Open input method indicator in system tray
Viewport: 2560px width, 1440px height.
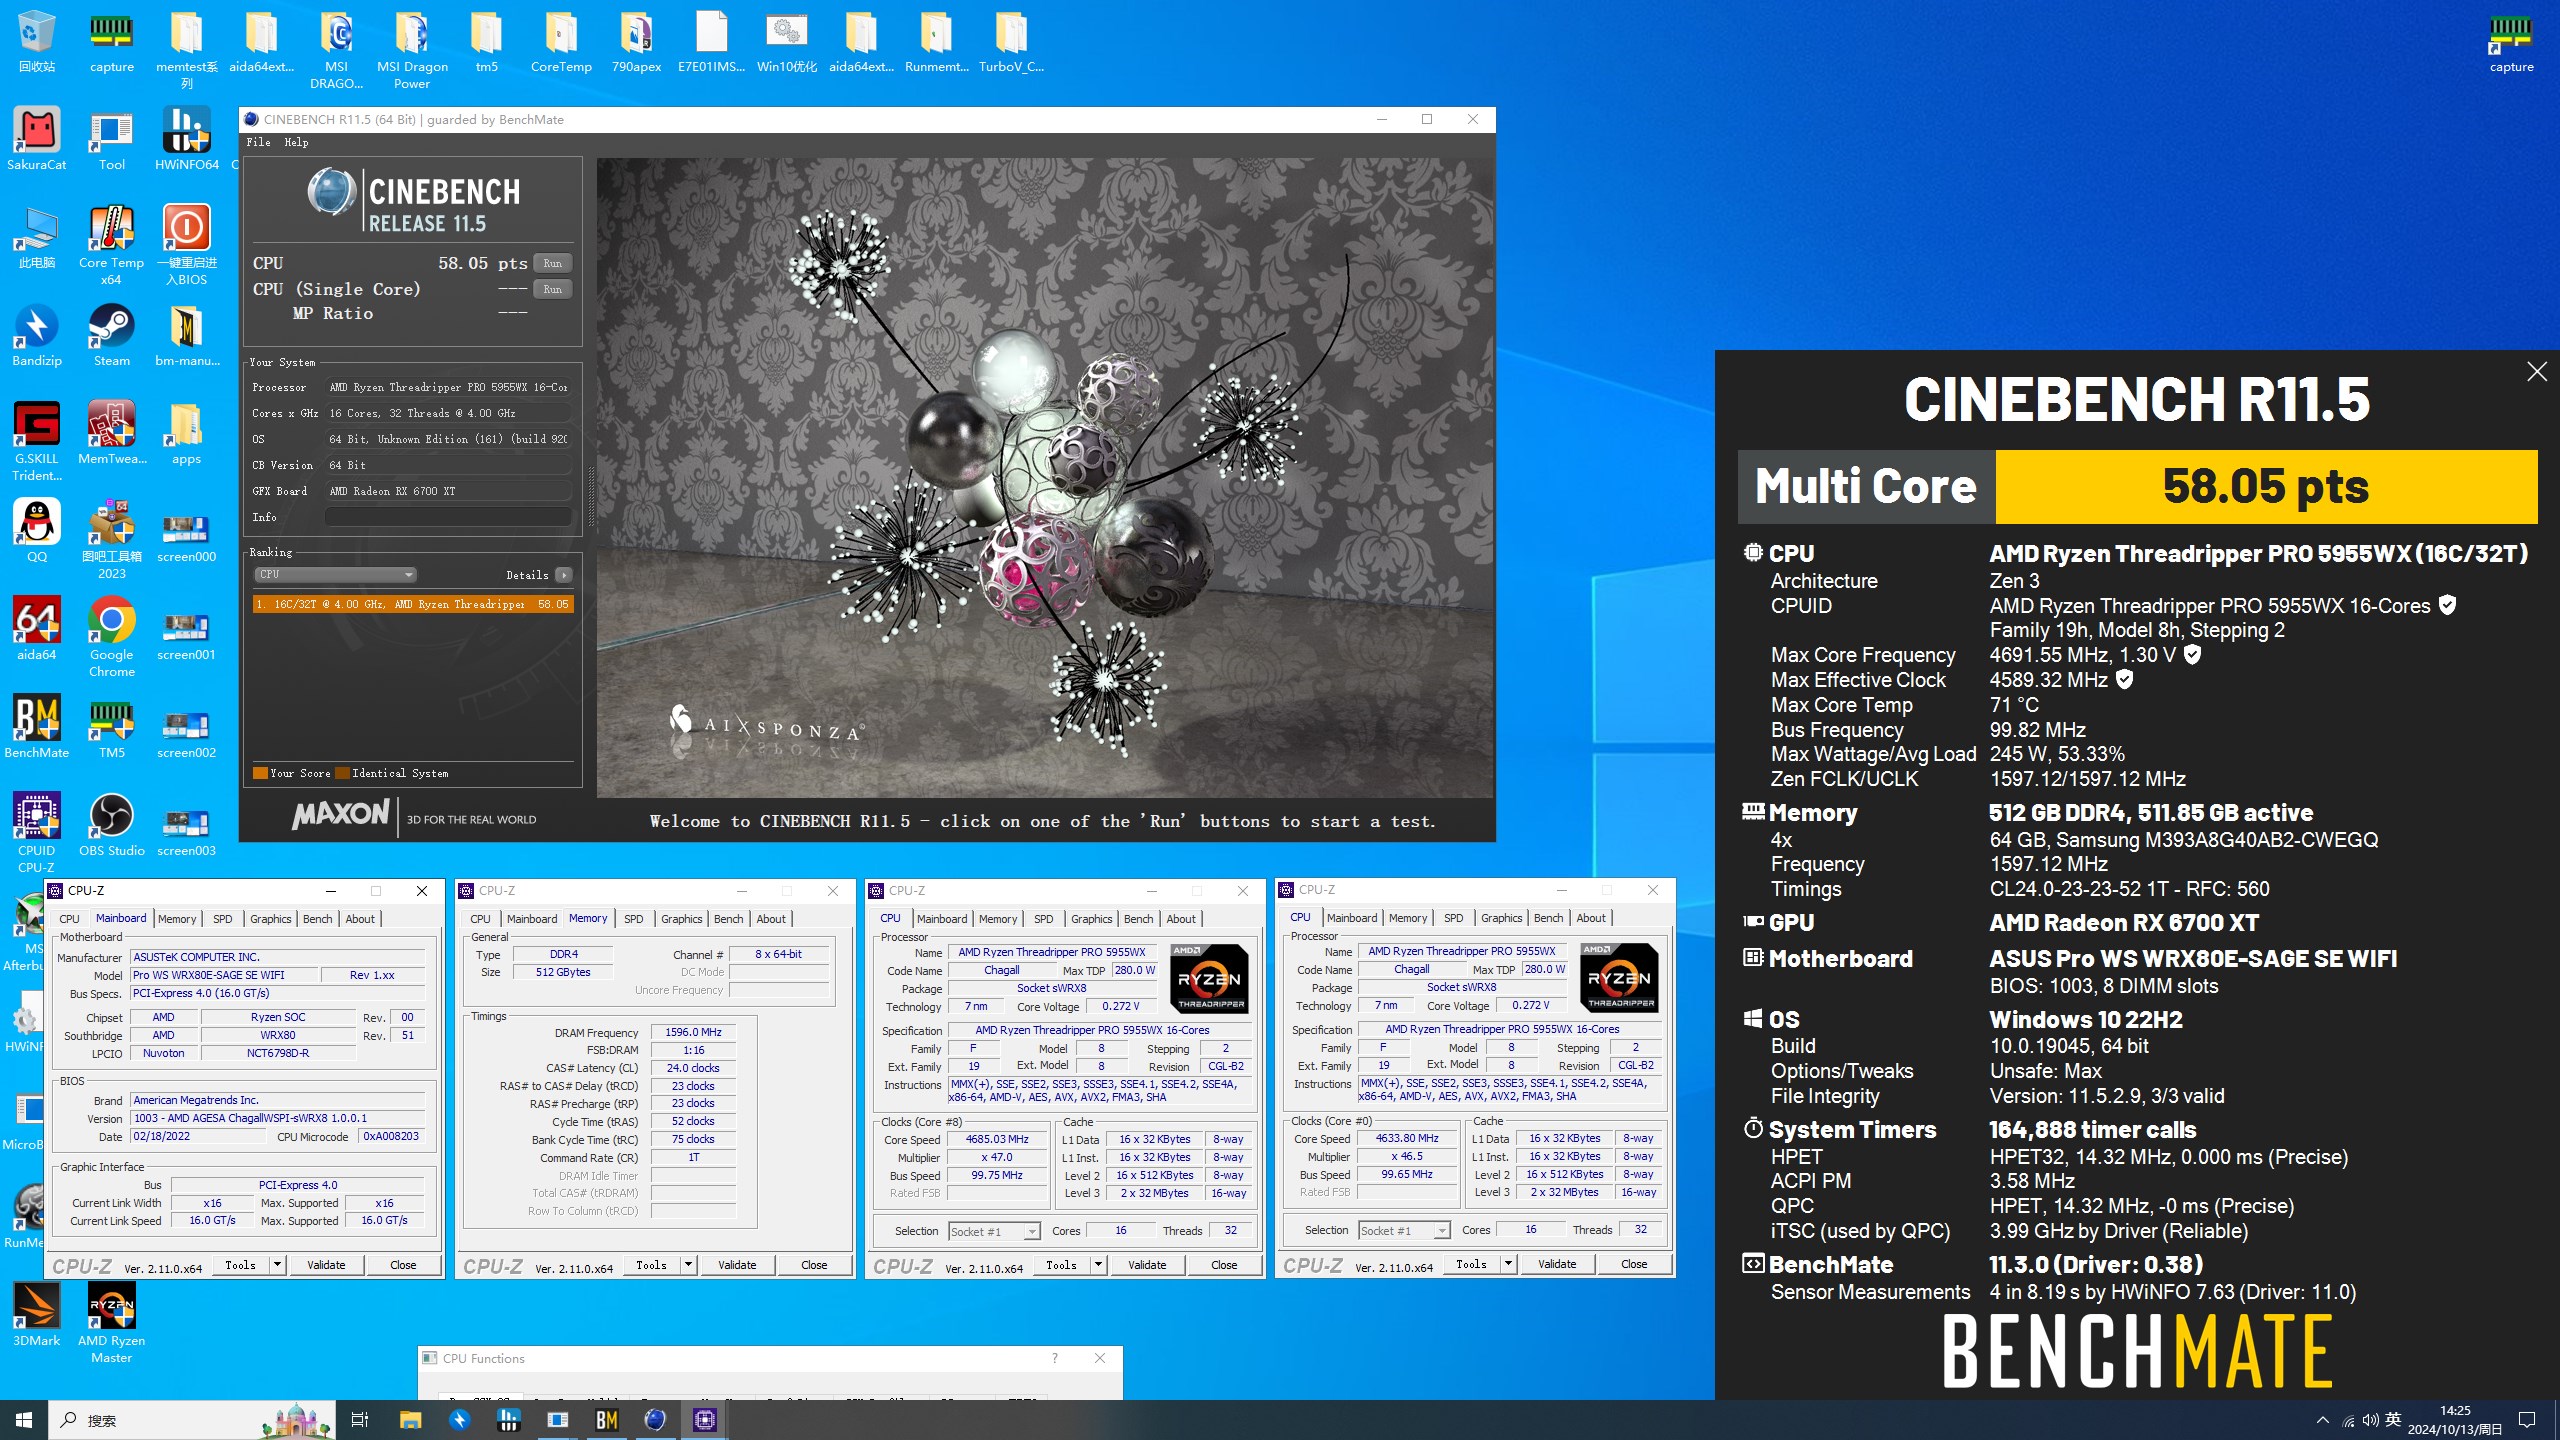tap(2393, 1420)
